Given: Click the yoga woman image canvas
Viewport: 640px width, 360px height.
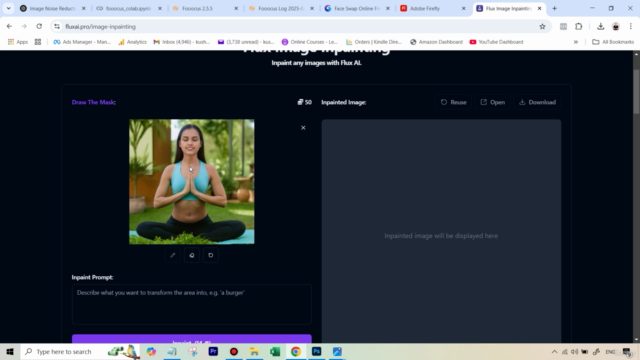Looking at the screenshot, I should coord(191,182).
